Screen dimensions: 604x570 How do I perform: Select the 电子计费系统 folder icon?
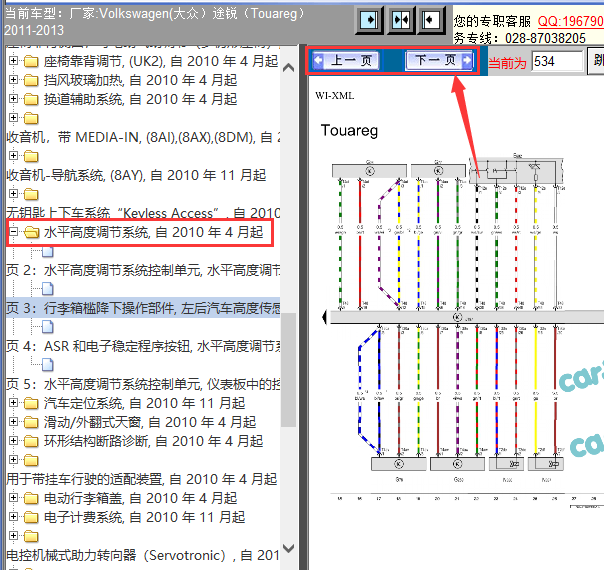31,517
